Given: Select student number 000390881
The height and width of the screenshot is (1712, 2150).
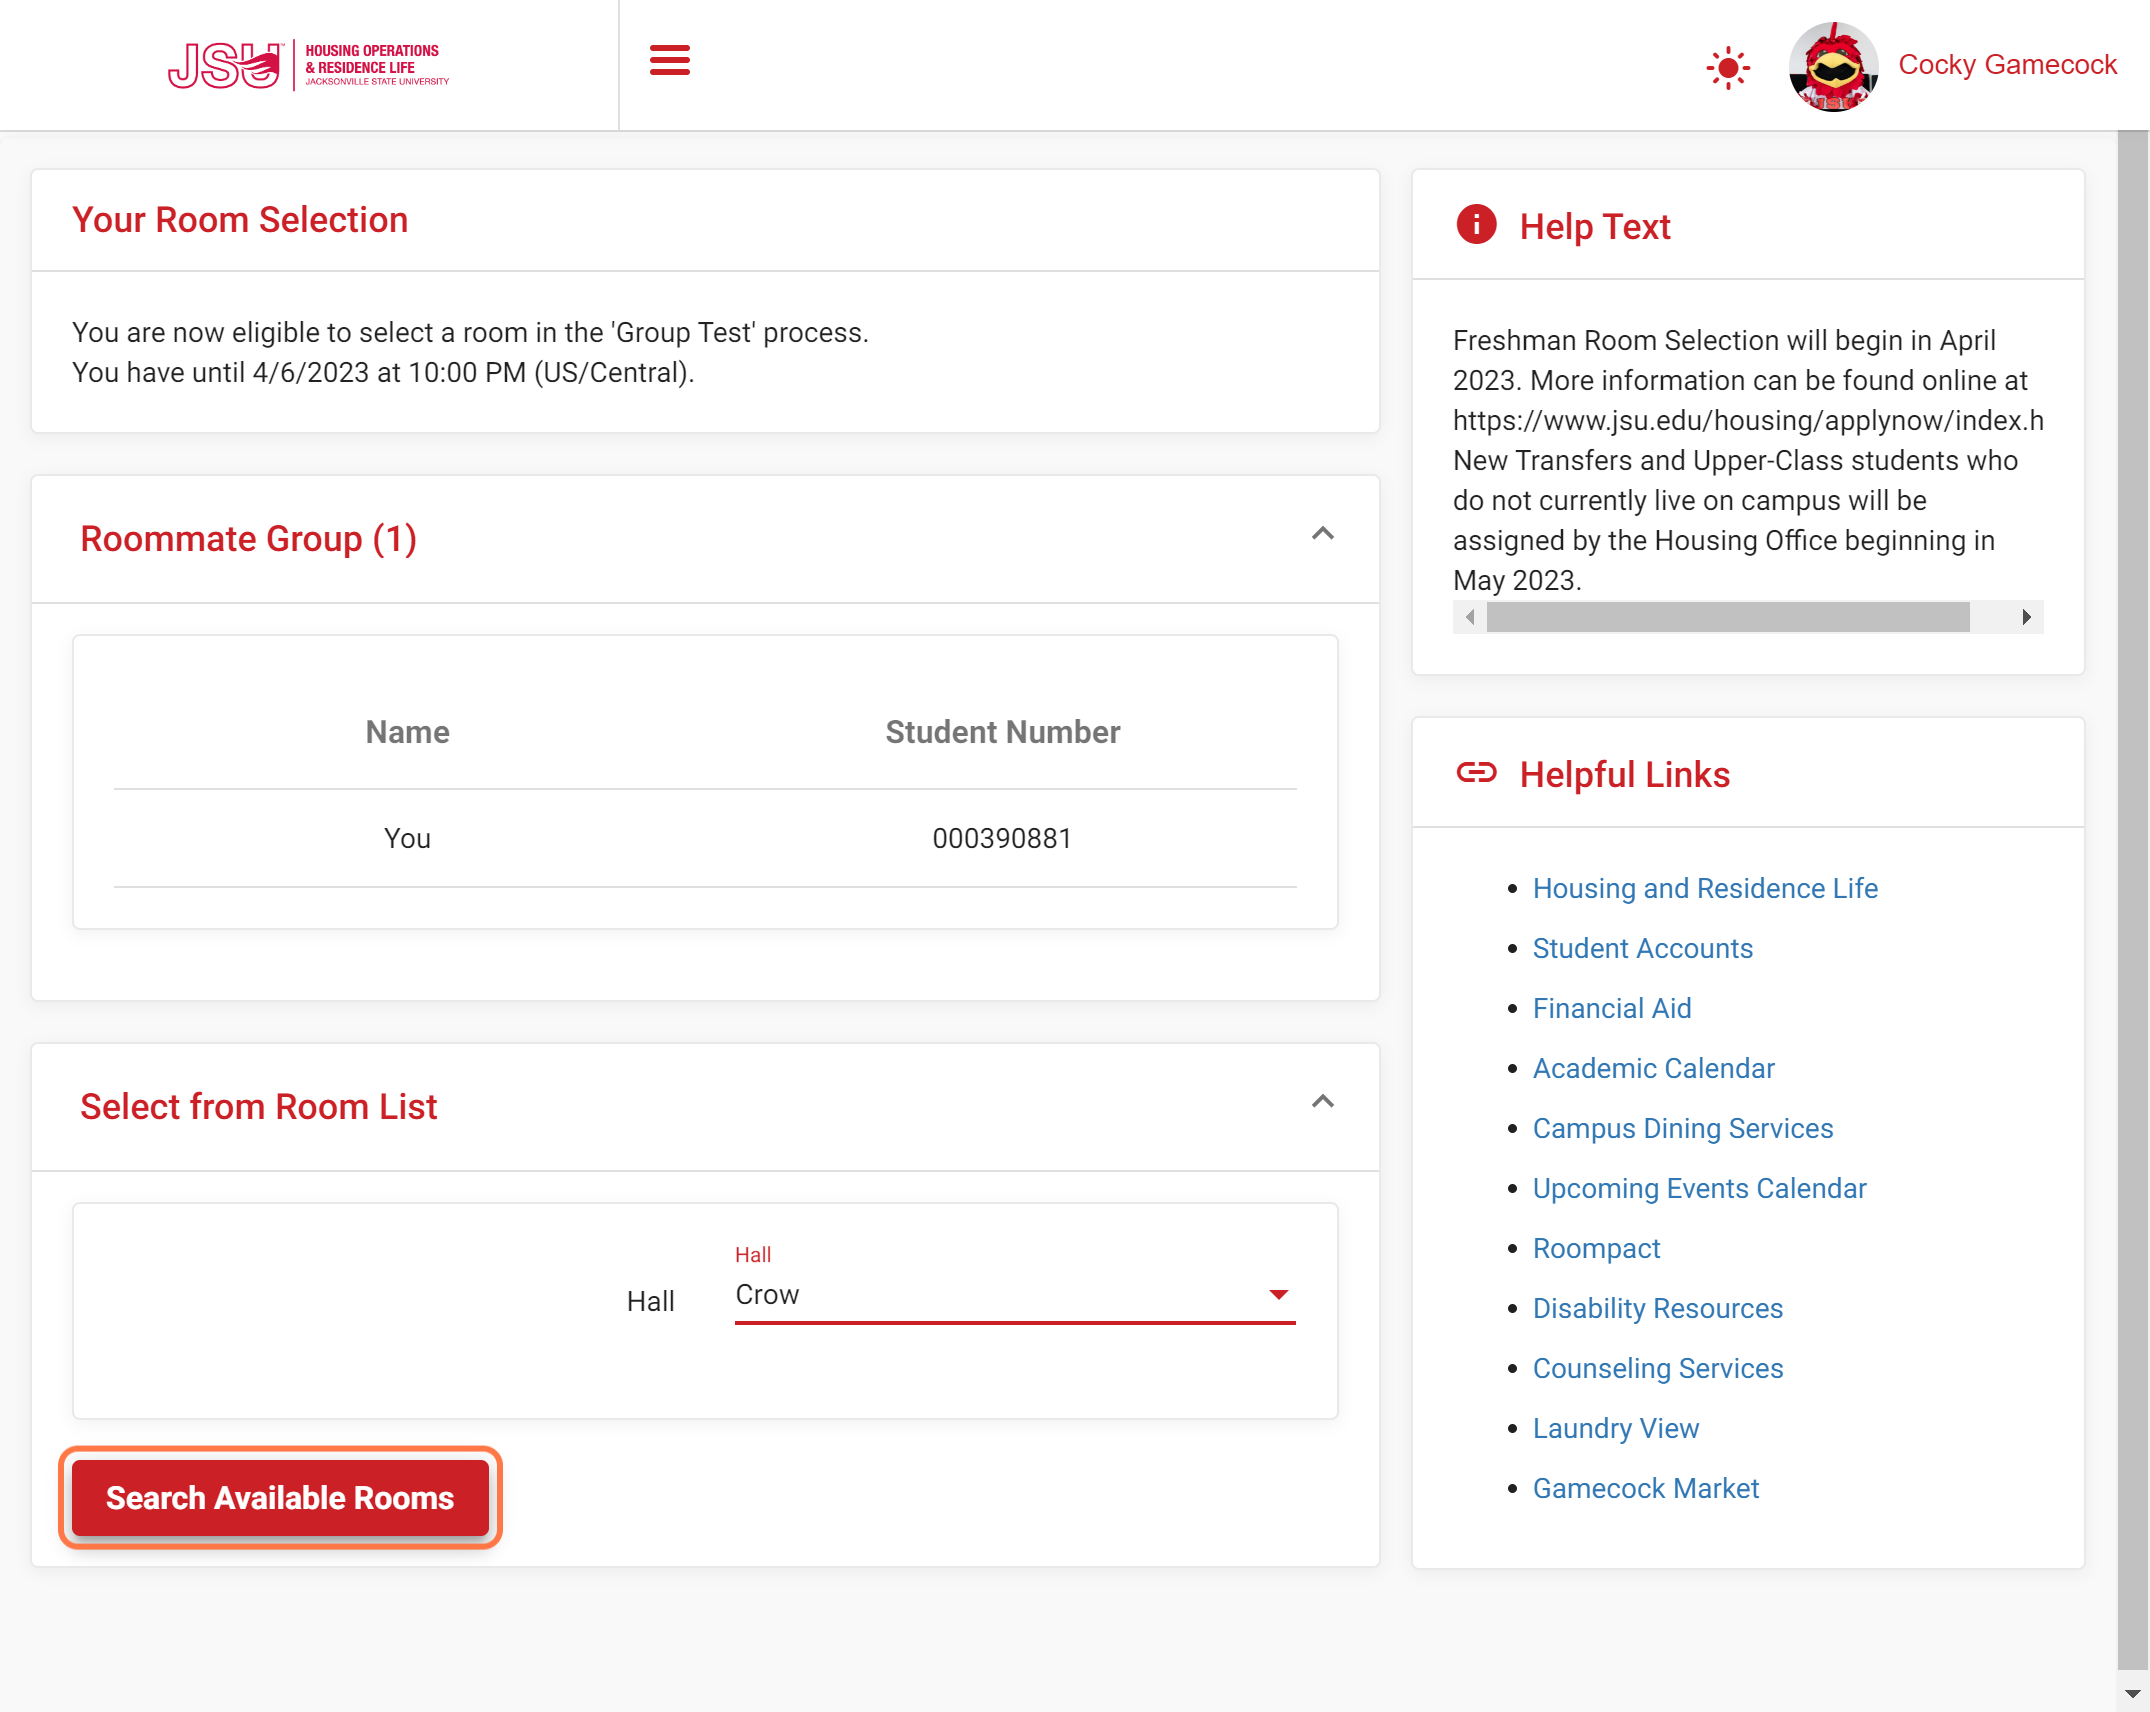Looking at the screenshot, I should click(x=1002, y=838).
